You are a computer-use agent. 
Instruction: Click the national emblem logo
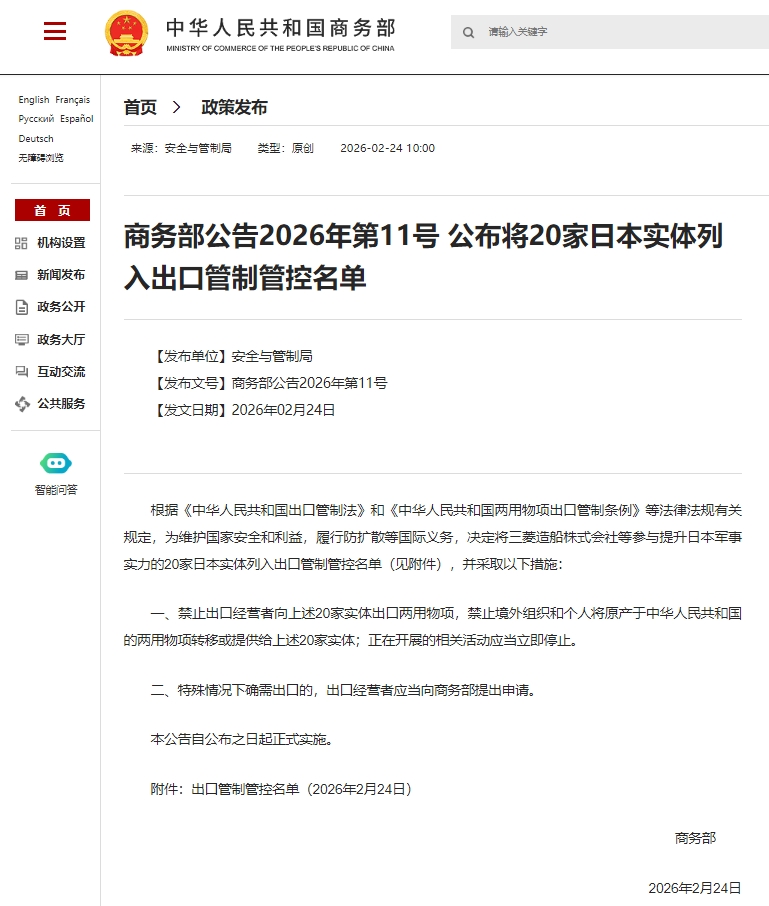pyautogui.click(x=127, y=33)
